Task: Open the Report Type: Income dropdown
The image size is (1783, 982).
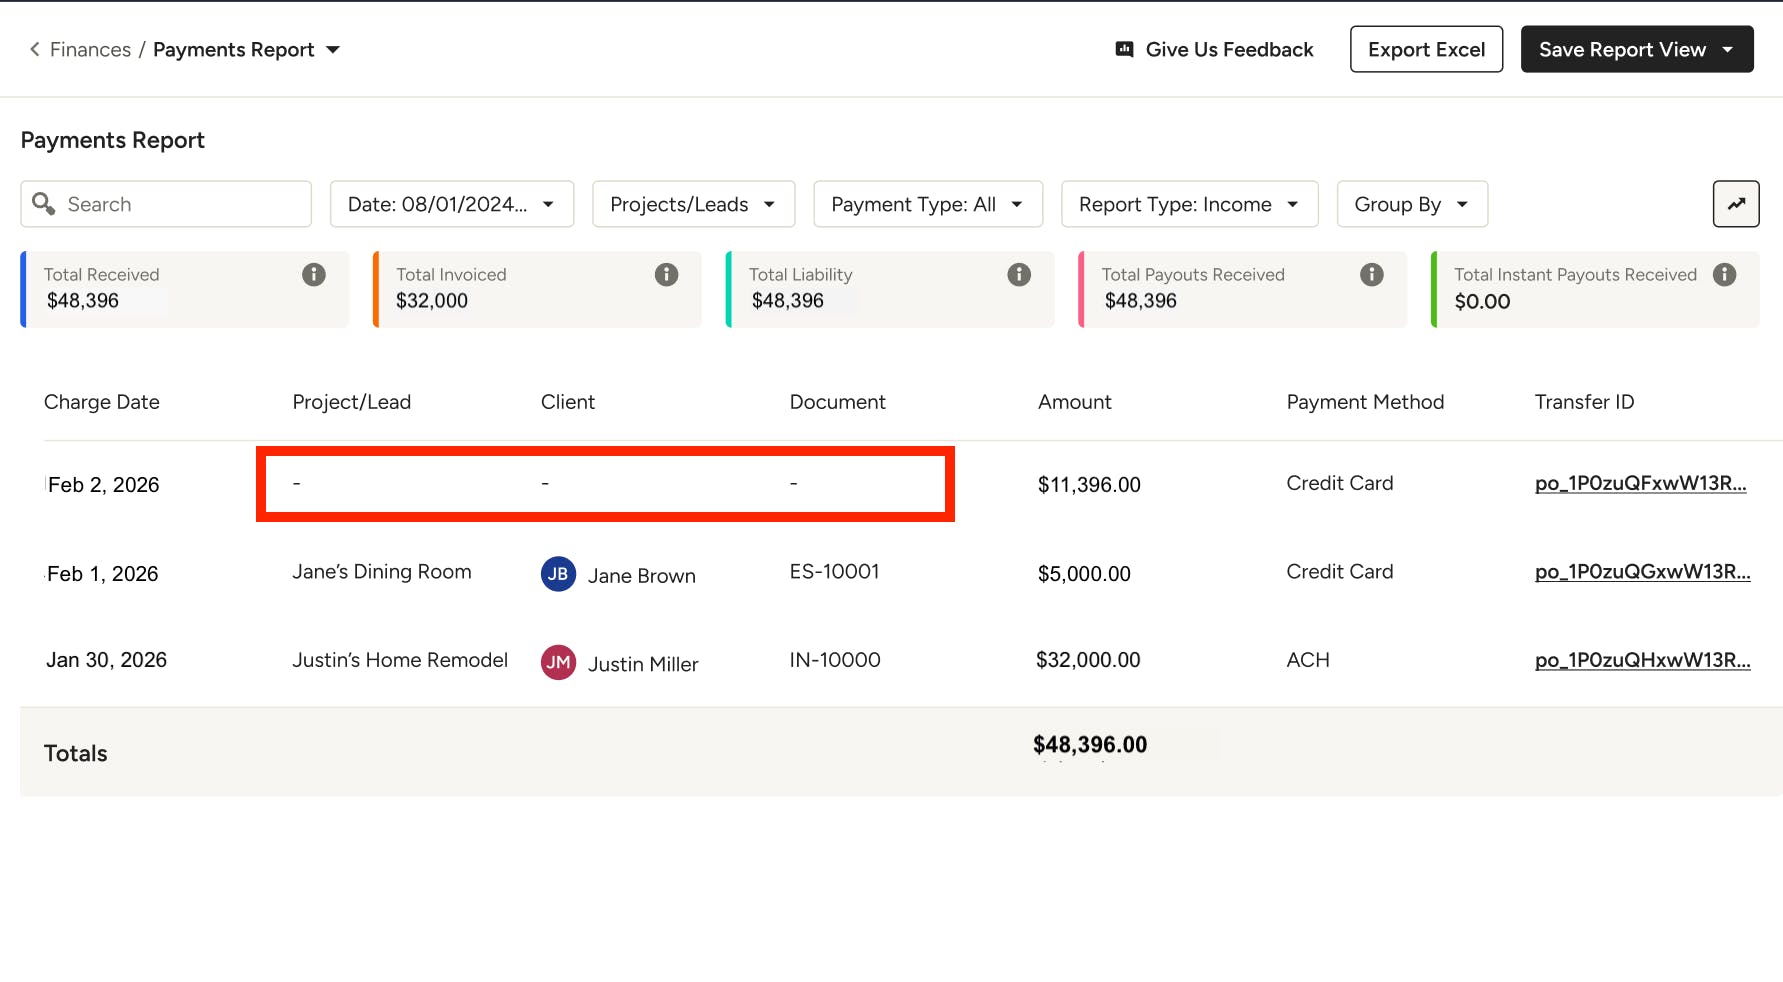Action: 1190,204
